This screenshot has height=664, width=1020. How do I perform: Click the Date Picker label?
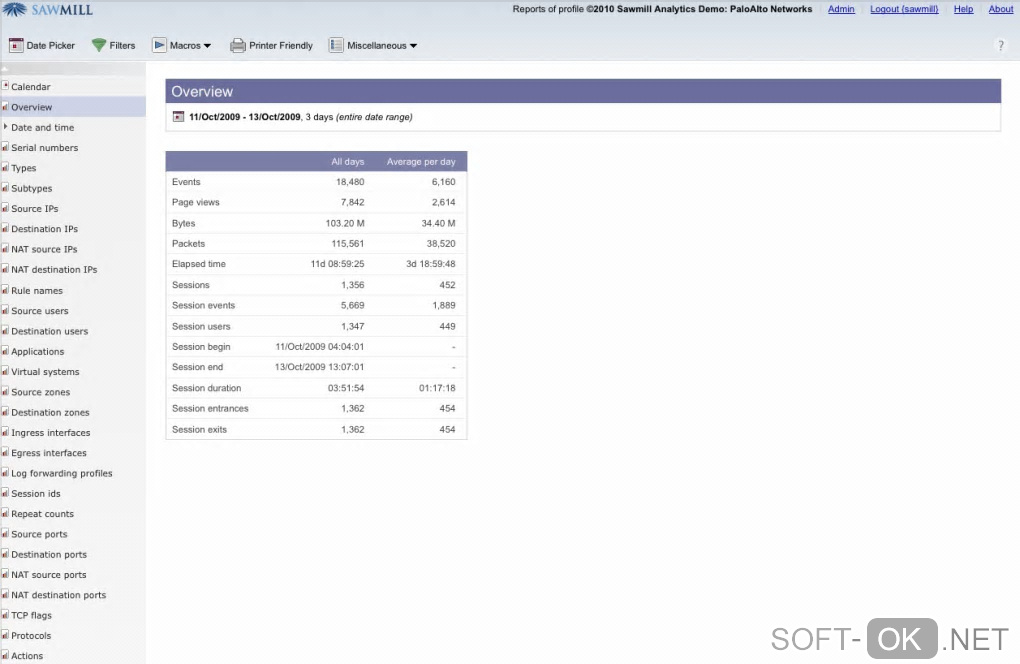click(51, 46)
